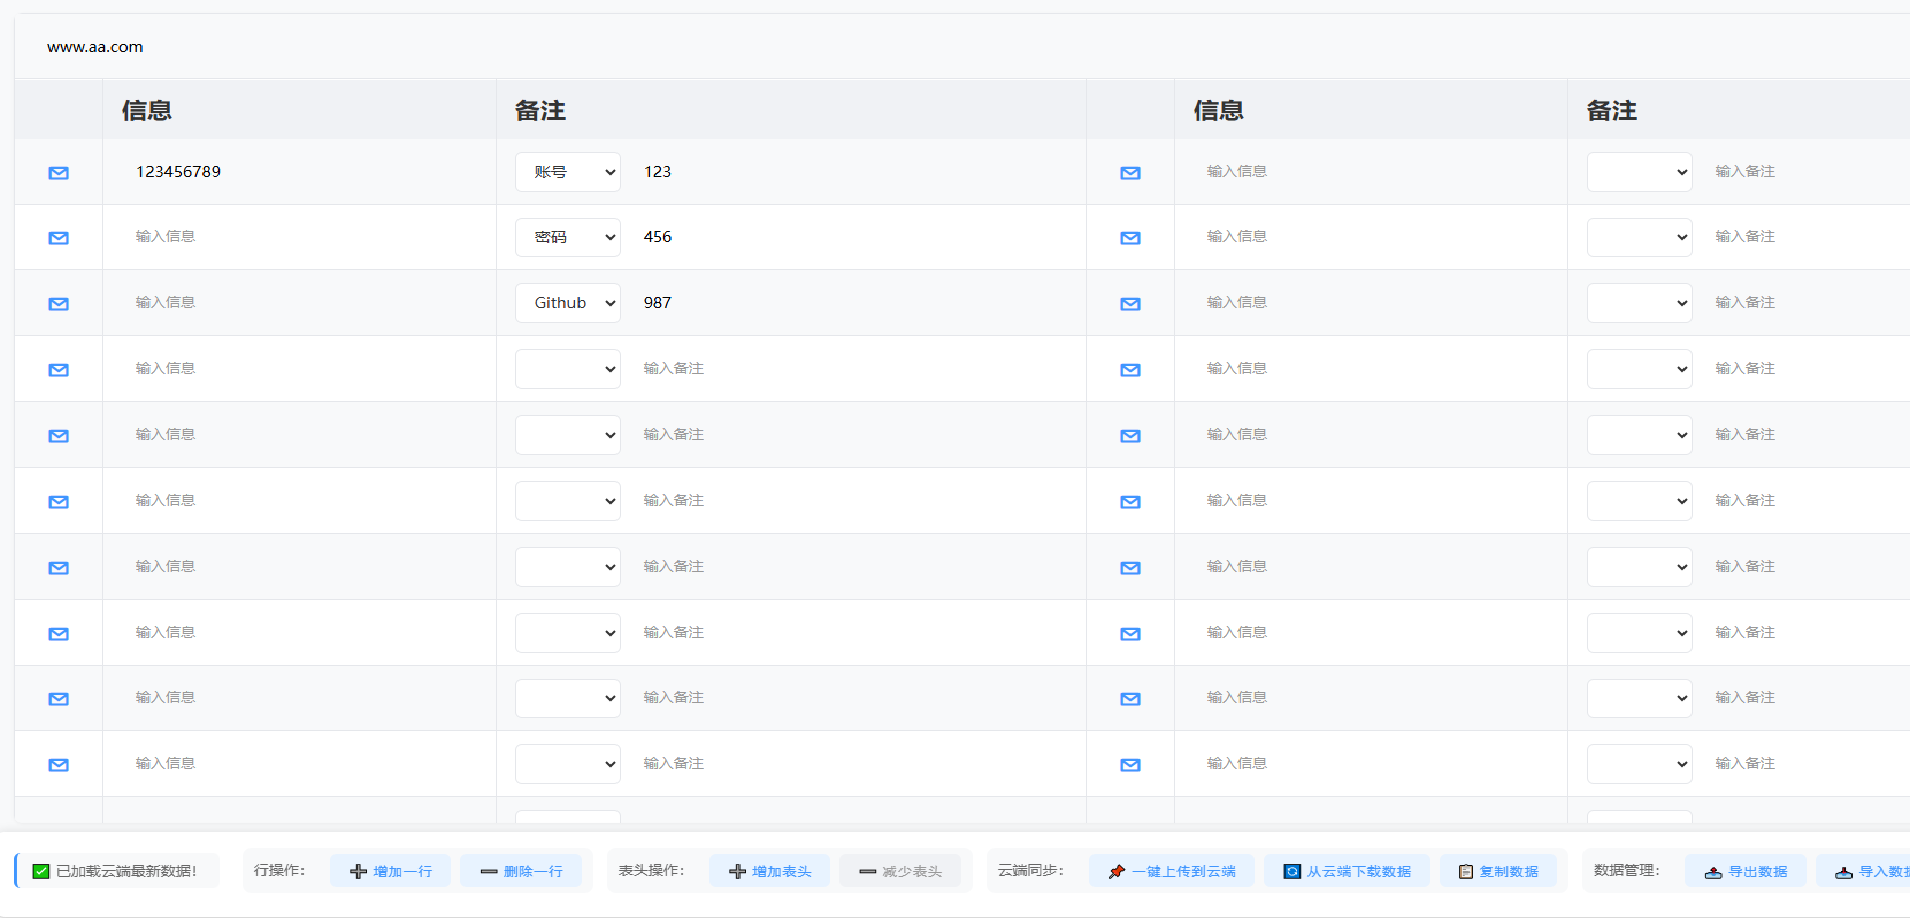The height and width of the screenshot is (918, 1910).
Task: Click the 导入数据 import icon
Action: pos(1844,872)
